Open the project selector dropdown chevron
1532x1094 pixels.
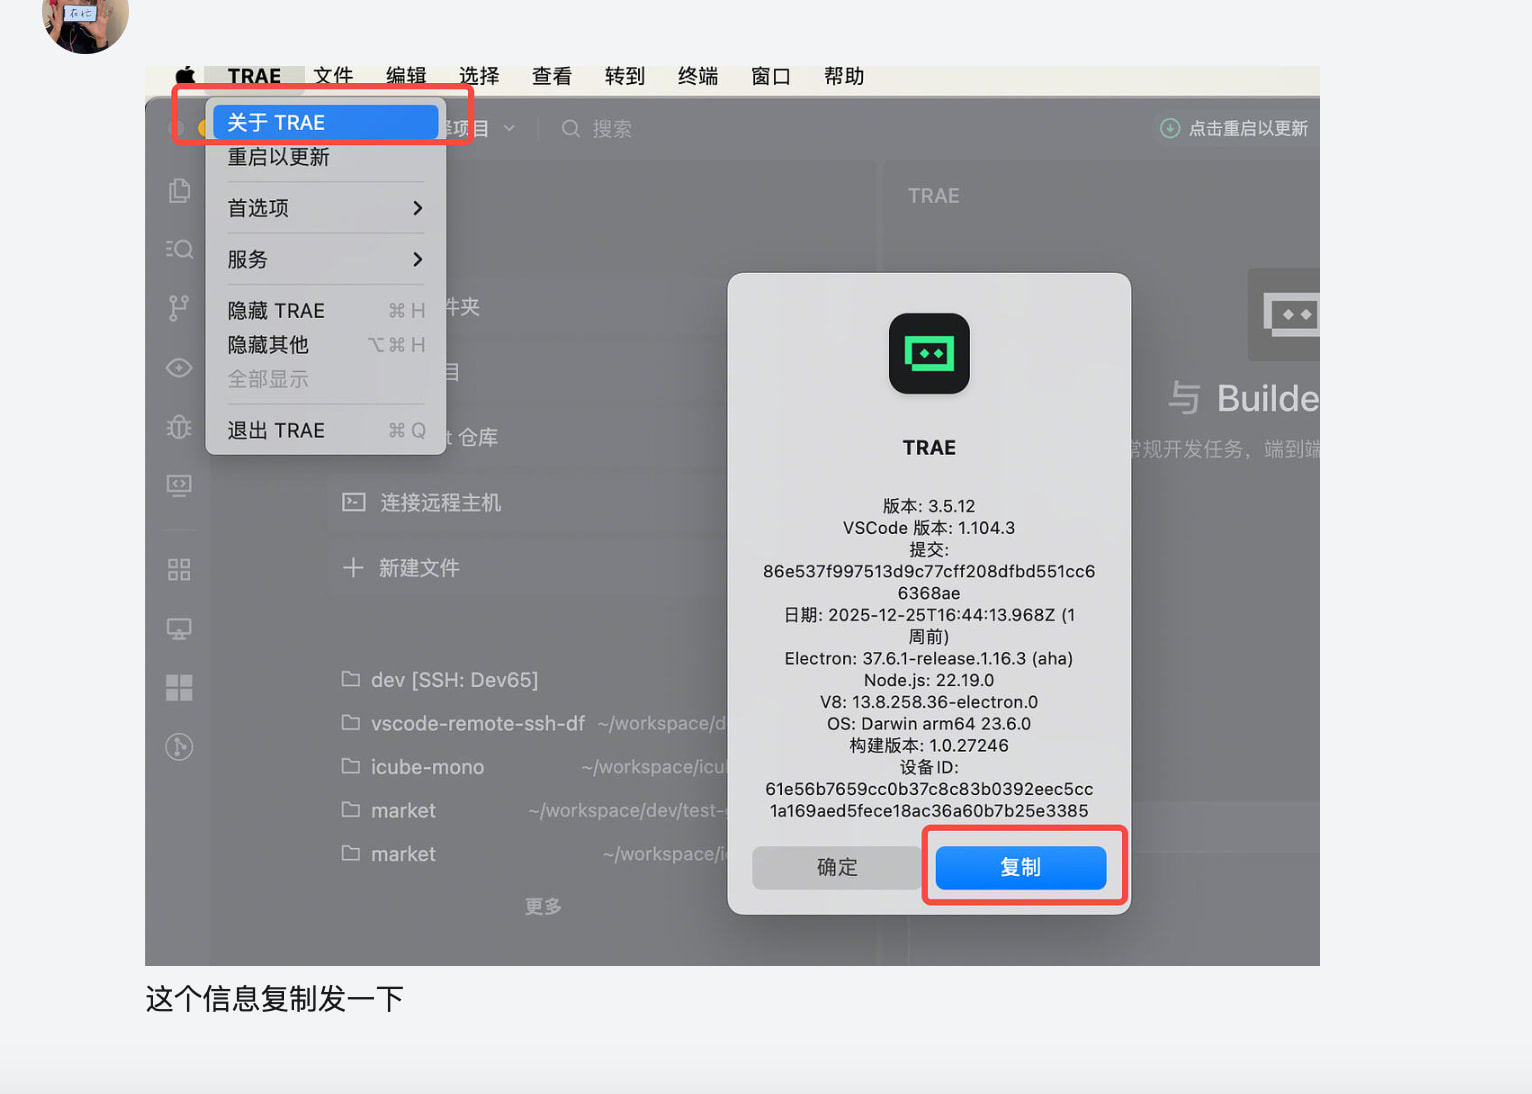click(509, 128)
